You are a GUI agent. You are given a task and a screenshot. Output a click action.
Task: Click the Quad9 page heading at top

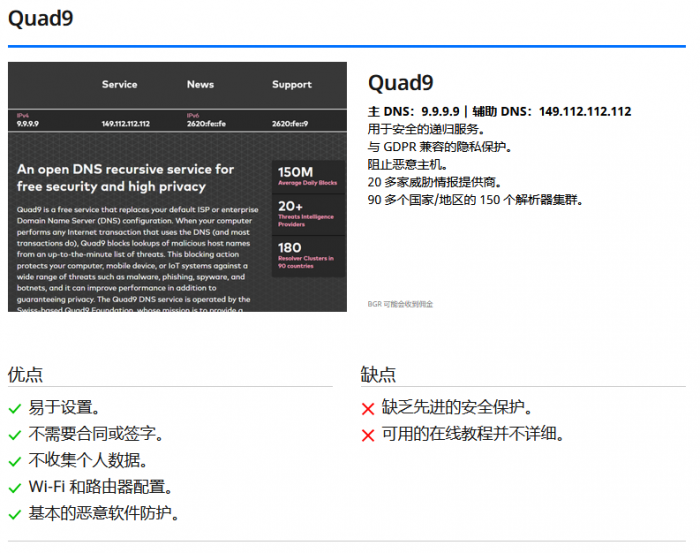pyautogui.click(x=40, y=19)
